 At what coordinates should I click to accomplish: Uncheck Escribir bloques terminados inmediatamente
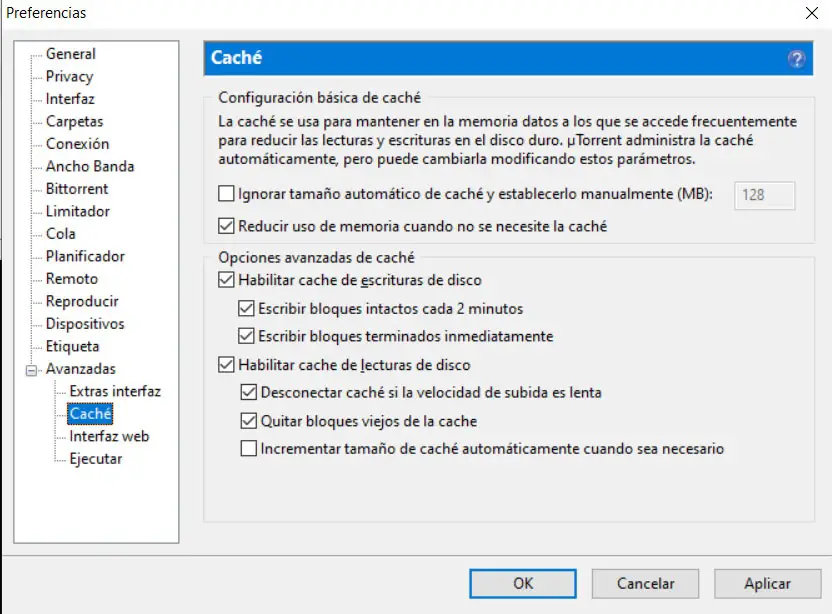(x=247, y=336)
